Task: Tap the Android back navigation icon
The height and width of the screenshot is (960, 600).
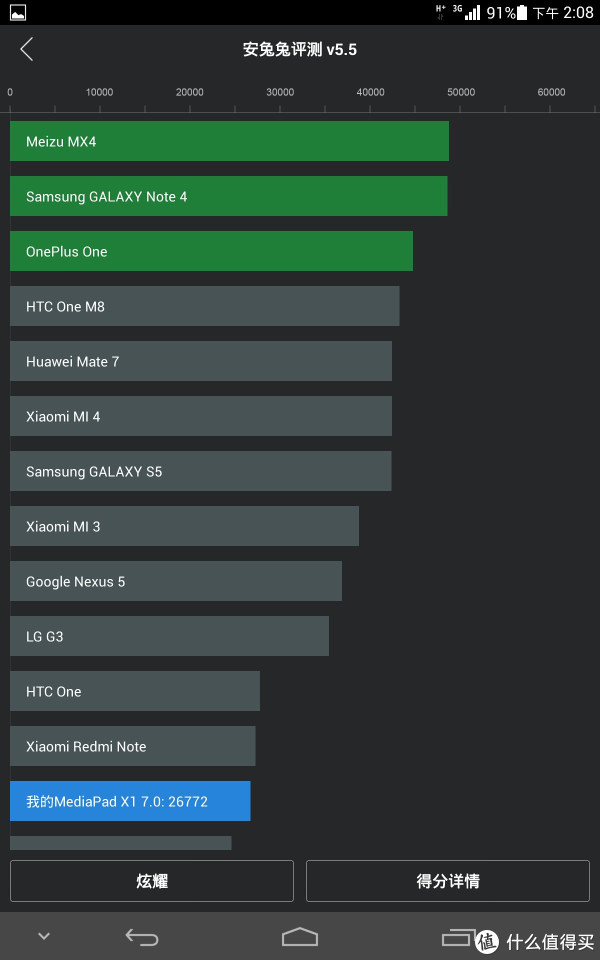Action: pos(141,937)
